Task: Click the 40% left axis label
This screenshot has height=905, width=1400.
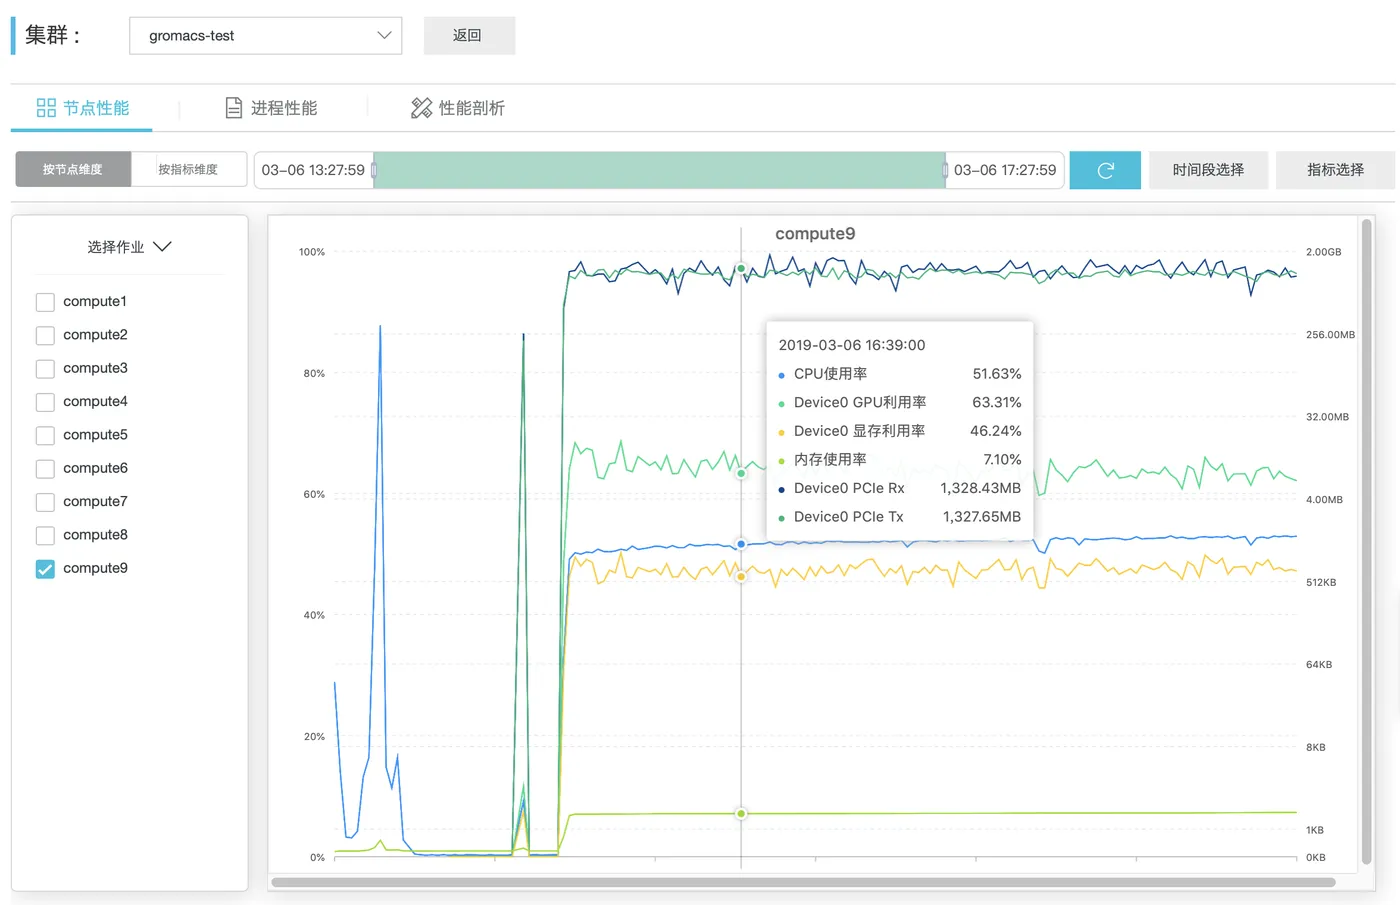Action: point(314,616)
